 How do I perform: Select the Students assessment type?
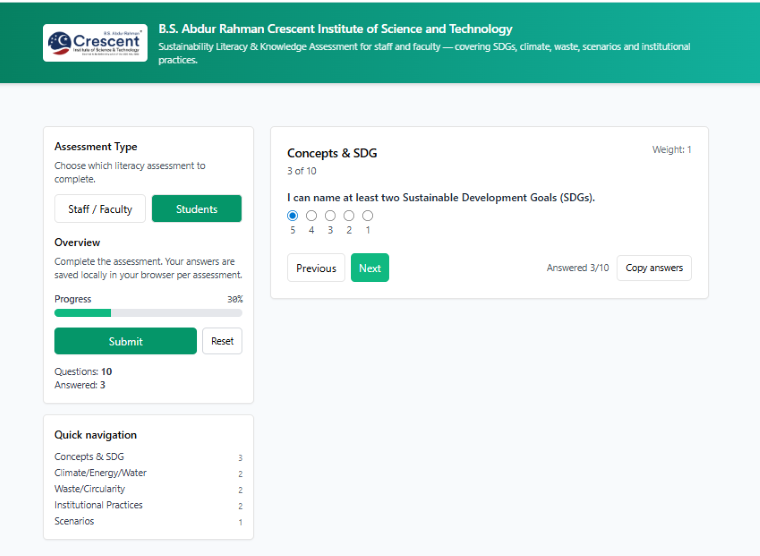(196, 209)
